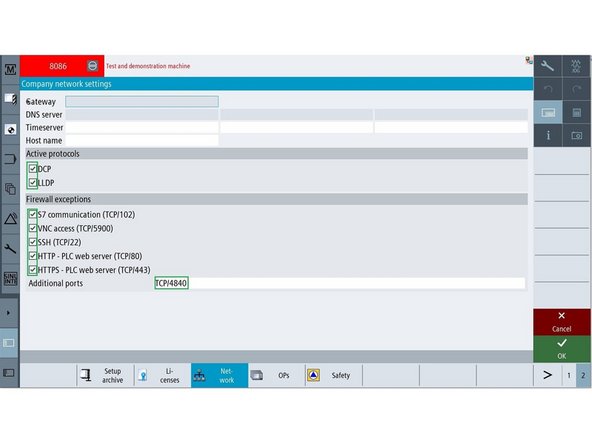Click the highlighted screen icon at the sidebar bottom
Screen dimensions: 592x444
click(x=9, y=343)
